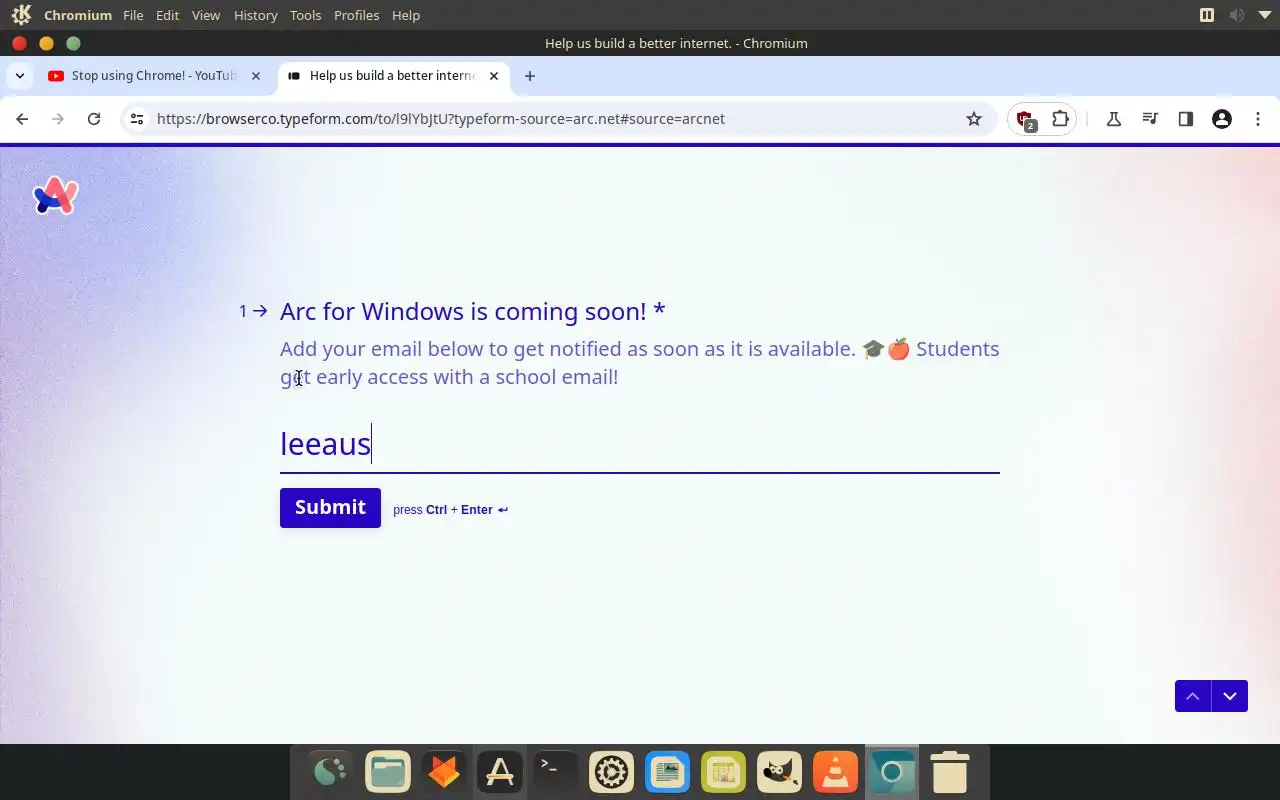Open the profile avatar menu
Viewport: 1280px width, 800px height.
coord(1222,119)
